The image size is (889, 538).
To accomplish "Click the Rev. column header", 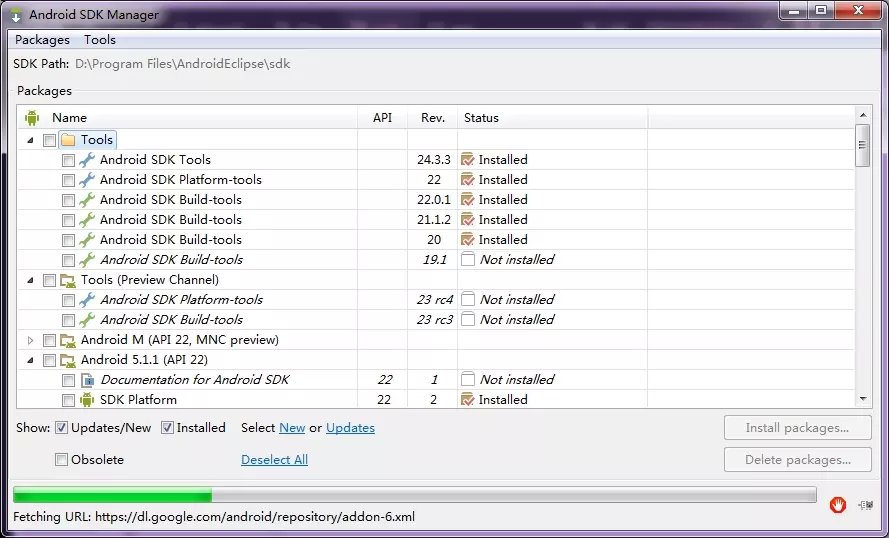I will (x=433, y=118).
